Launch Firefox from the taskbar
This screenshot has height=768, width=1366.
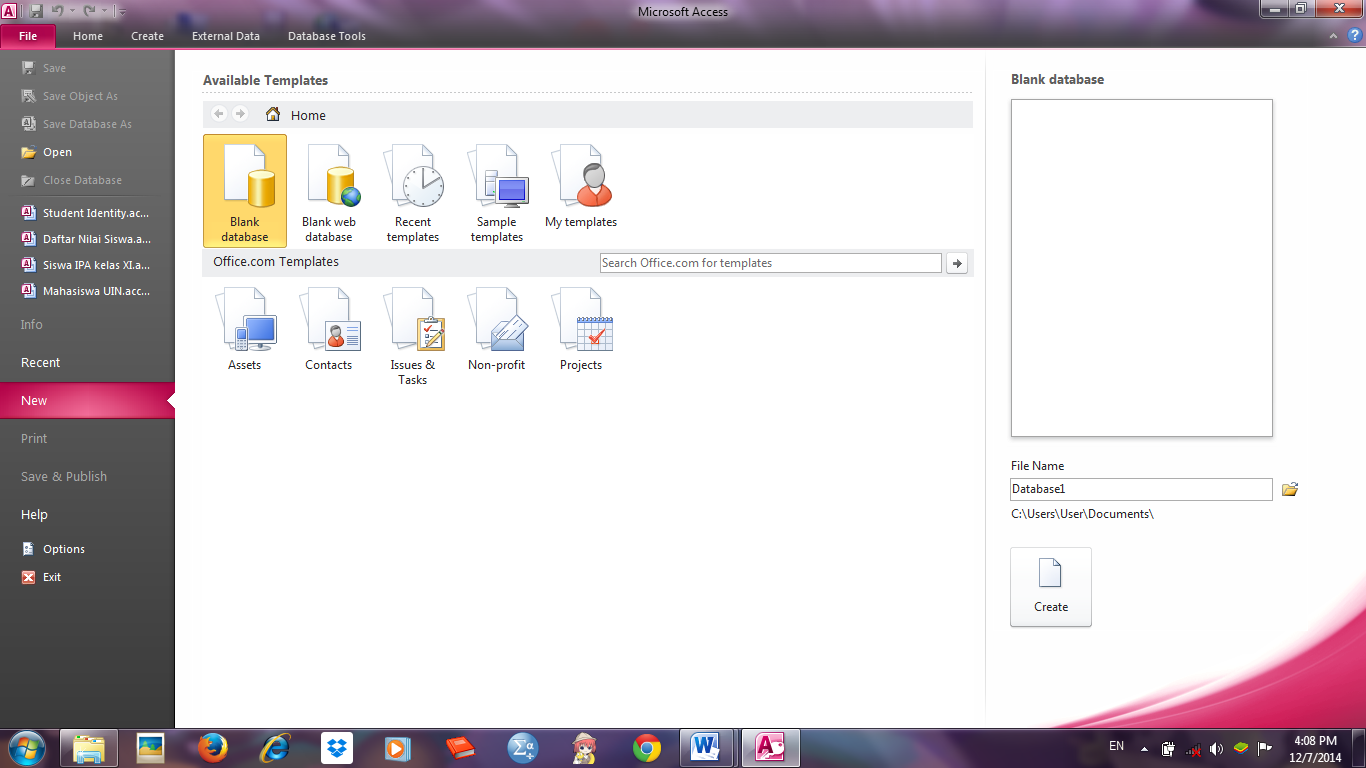(x=213, y=747)
